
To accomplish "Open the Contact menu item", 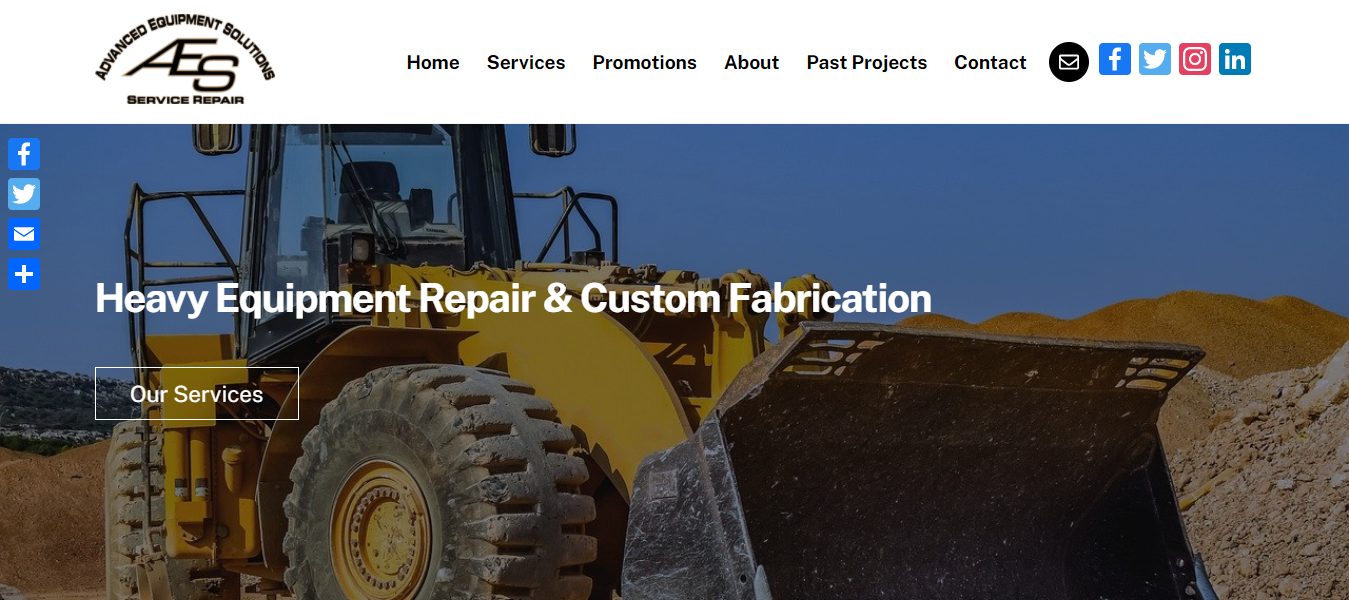I will (990, 62).
